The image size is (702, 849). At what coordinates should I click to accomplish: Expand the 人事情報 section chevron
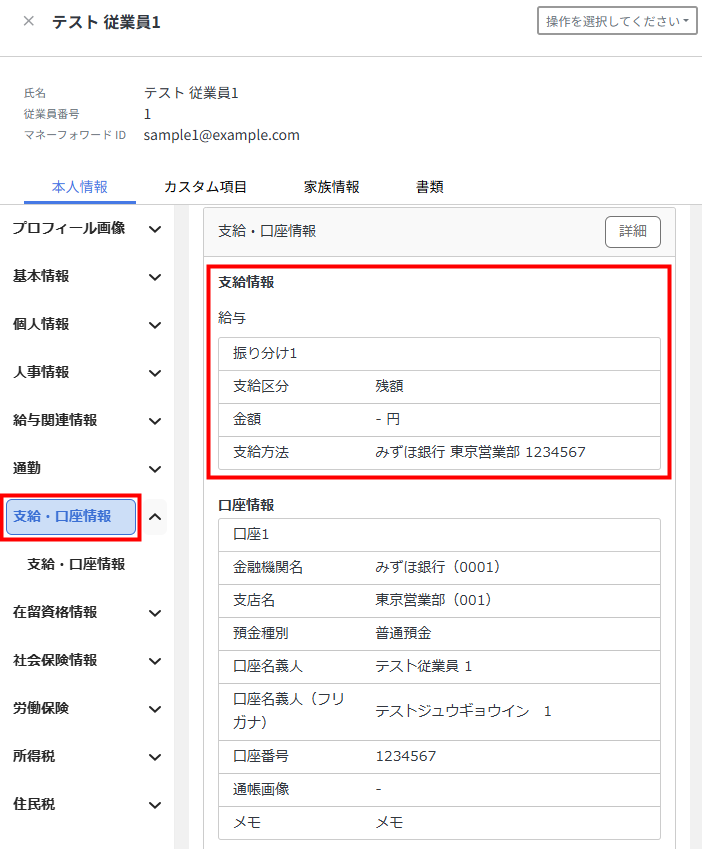(x=155, y=373)
